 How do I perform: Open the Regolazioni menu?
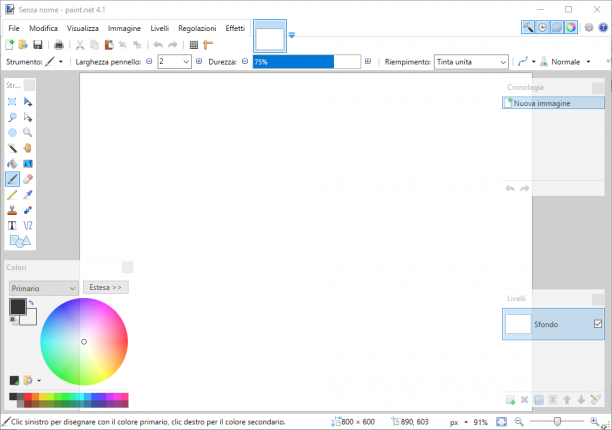[197, 28]
